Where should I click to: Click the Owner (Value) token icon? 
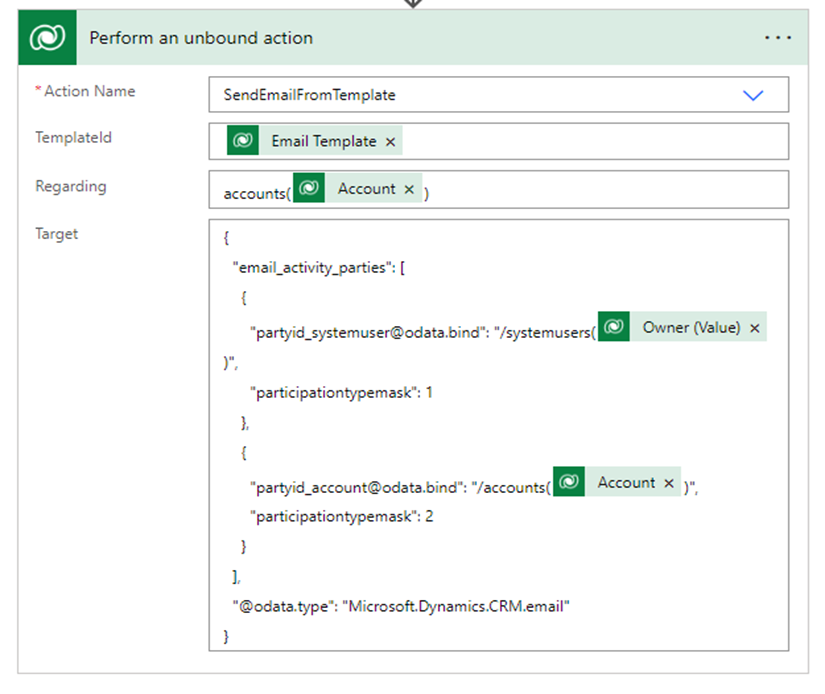[614, 328]
